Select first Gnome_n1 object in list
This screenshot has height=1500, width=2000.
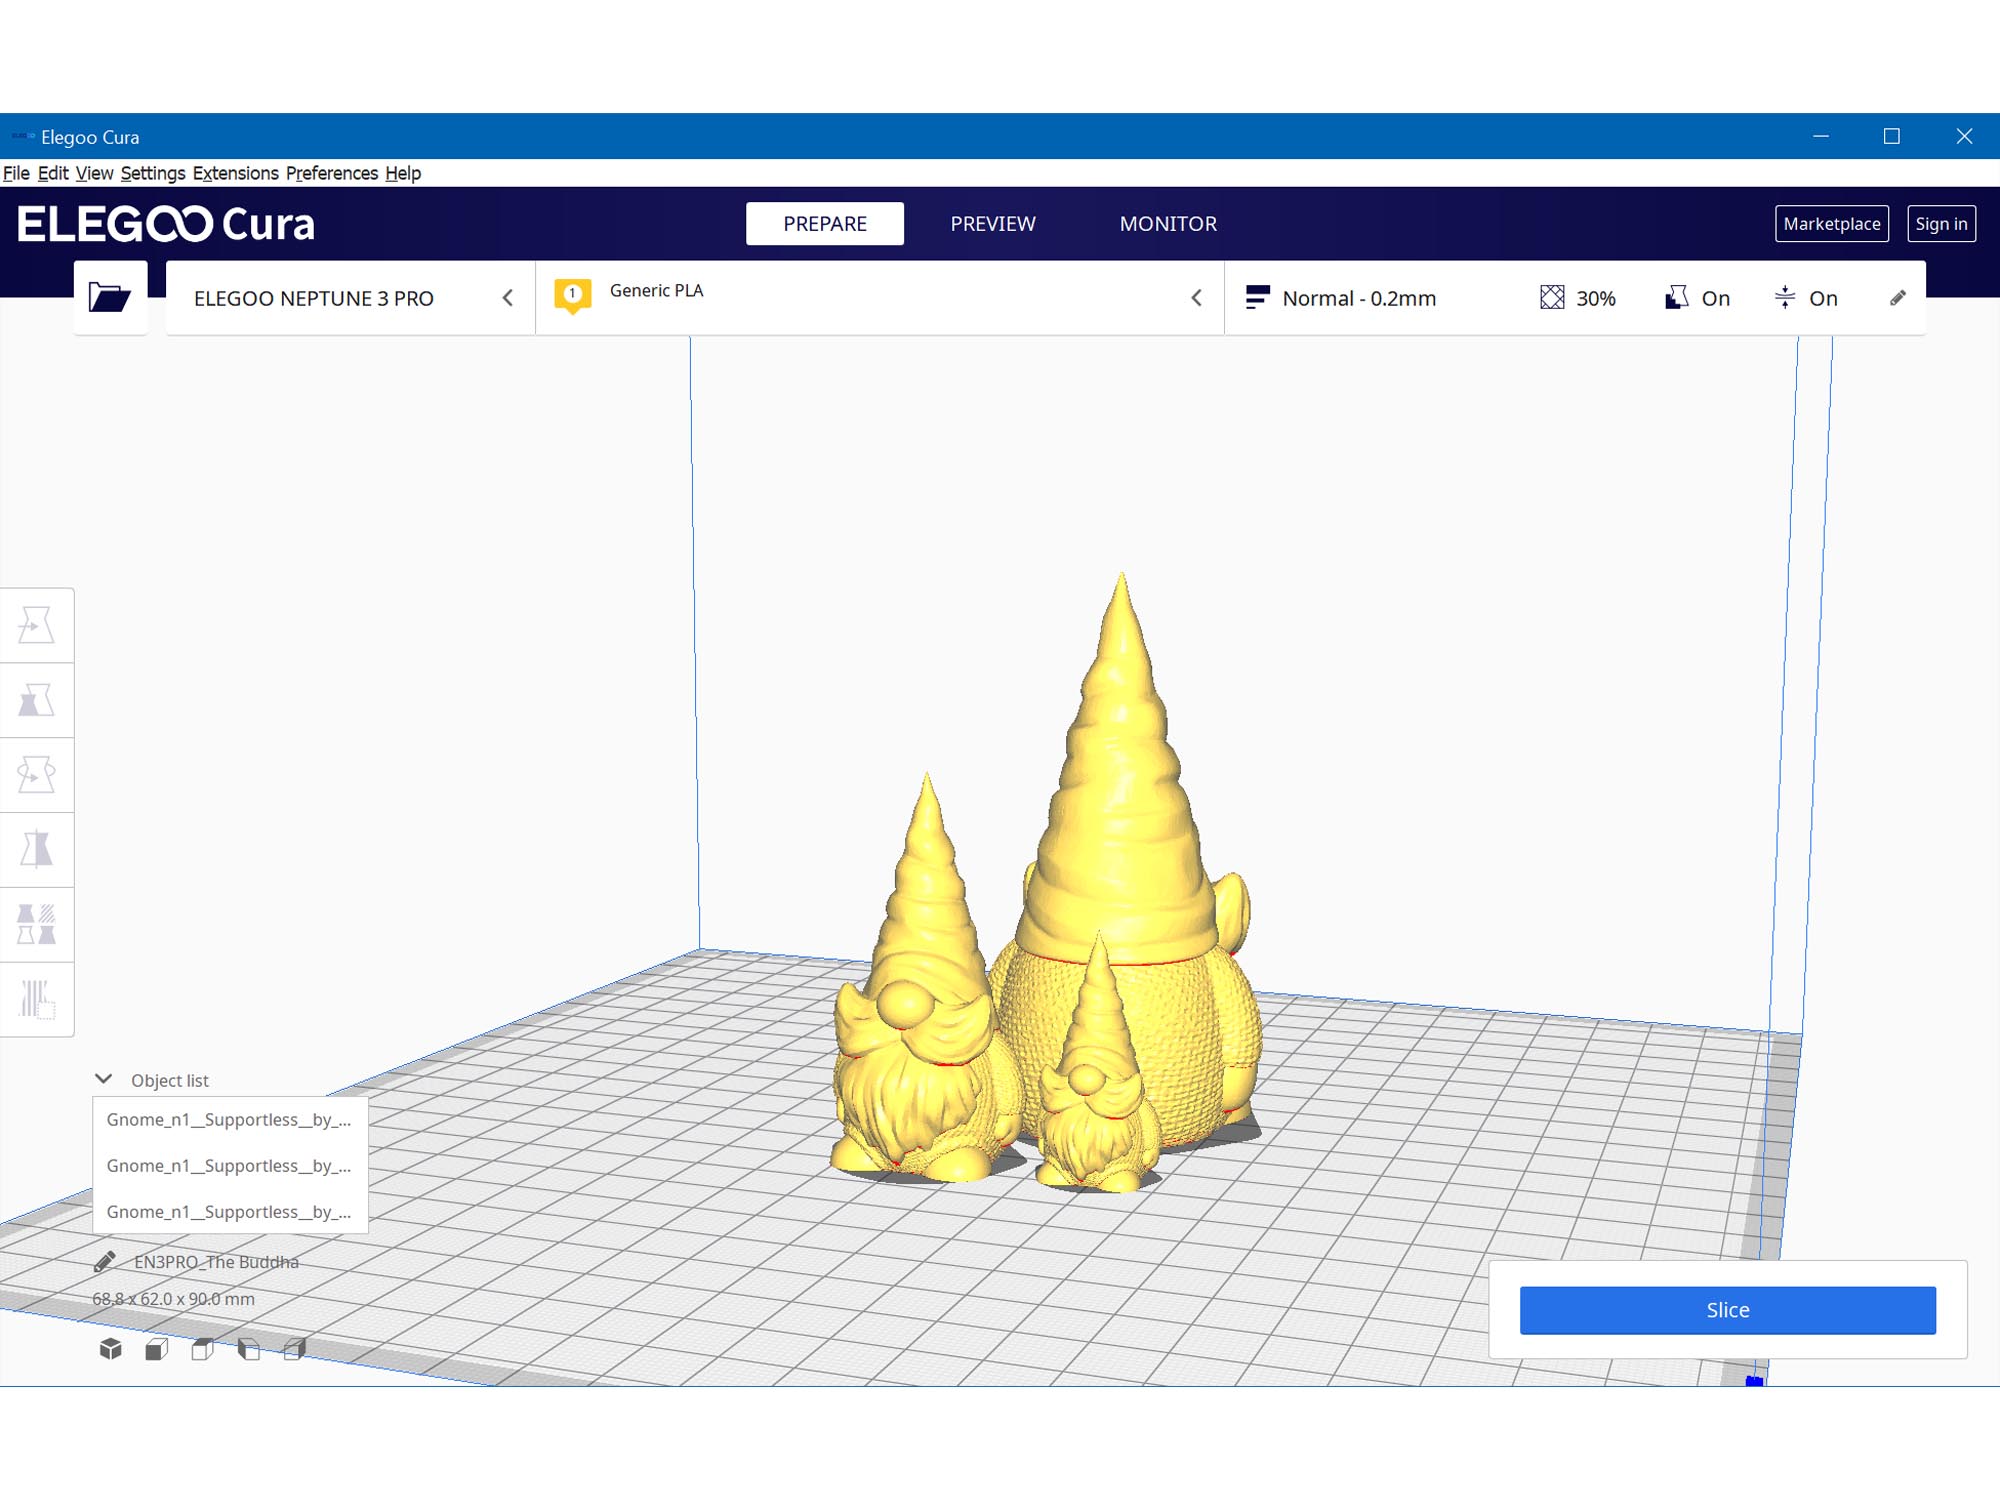pos(230,1120)
